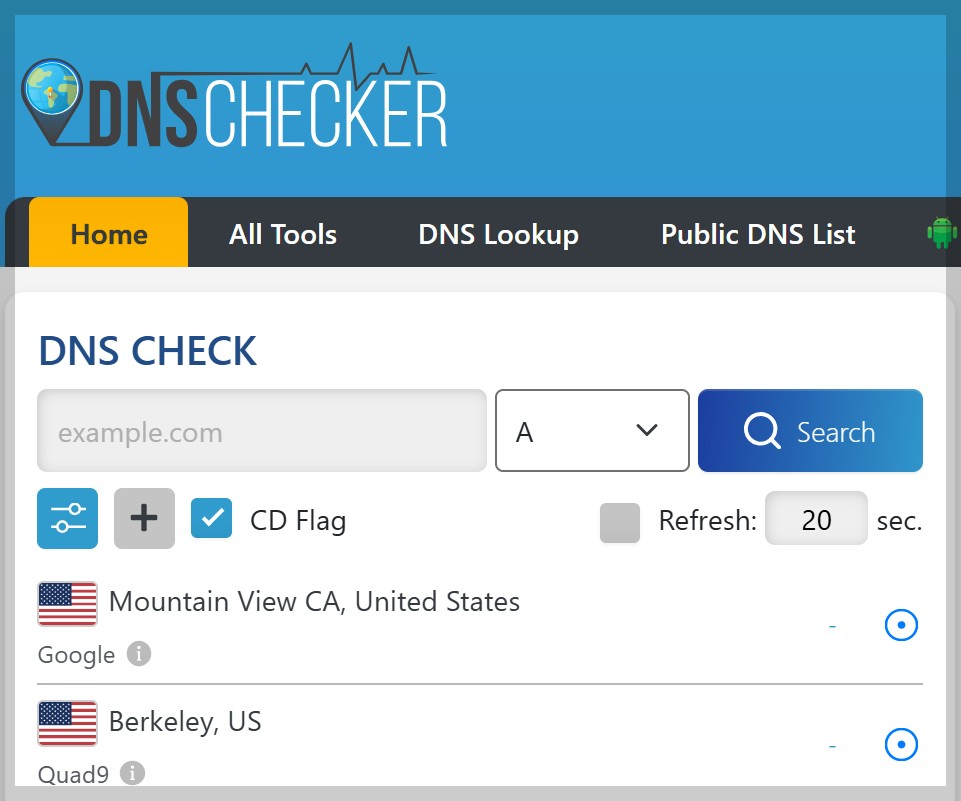961x801 pixels.
Task: Click the US flag beside Mountain View
Action: [x=67, y=604]
